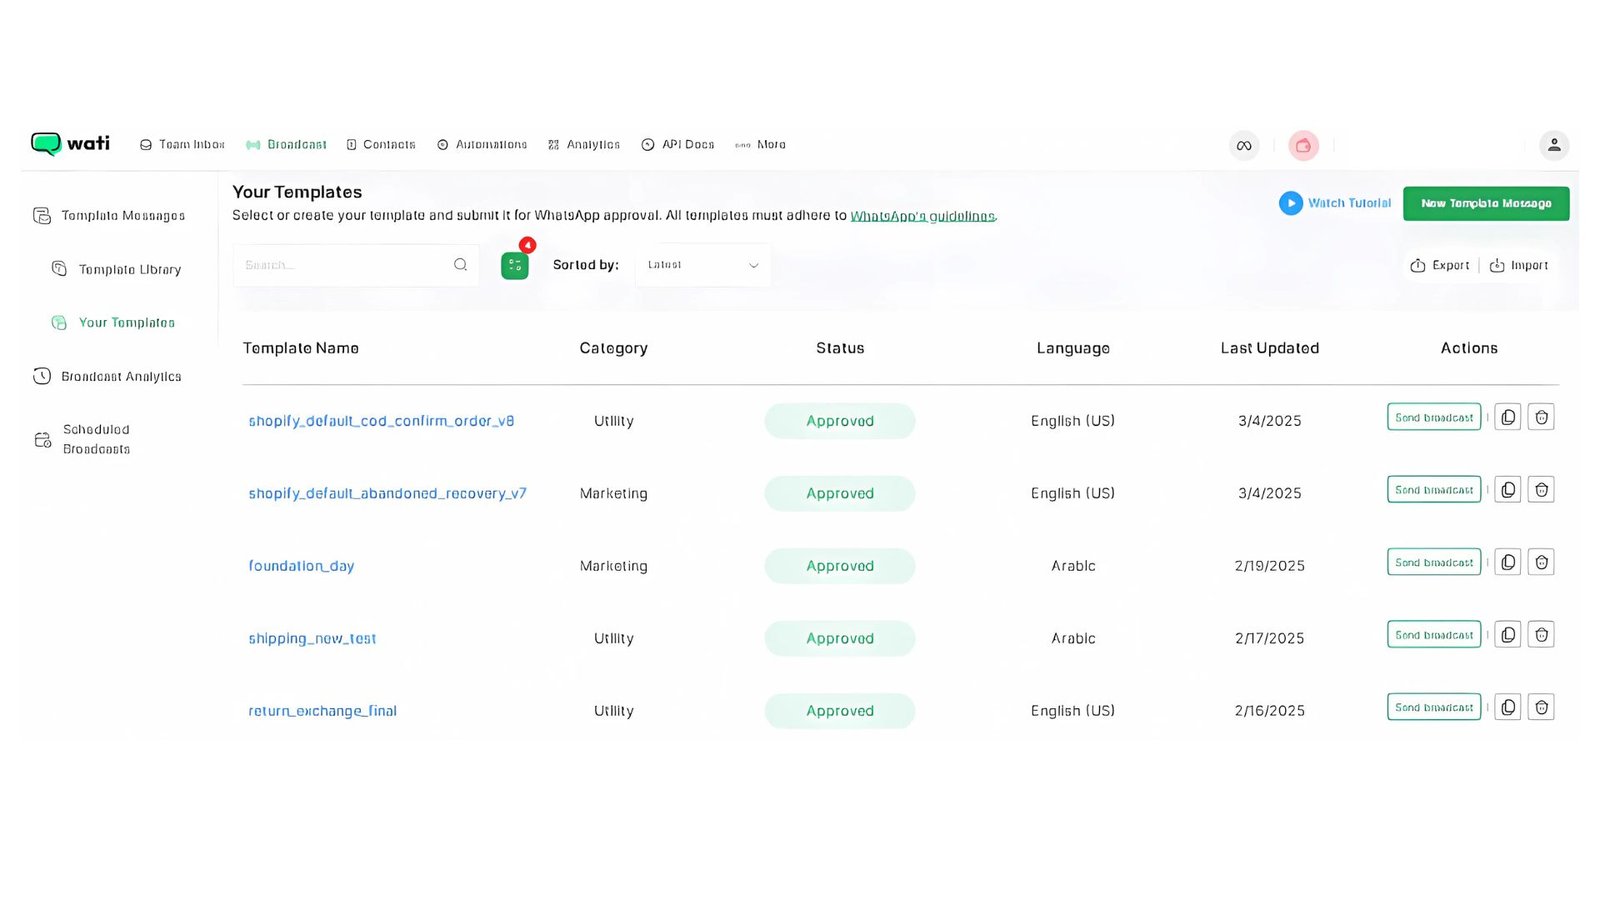
Task: Click into the template search field
Action: click(340, 265)
